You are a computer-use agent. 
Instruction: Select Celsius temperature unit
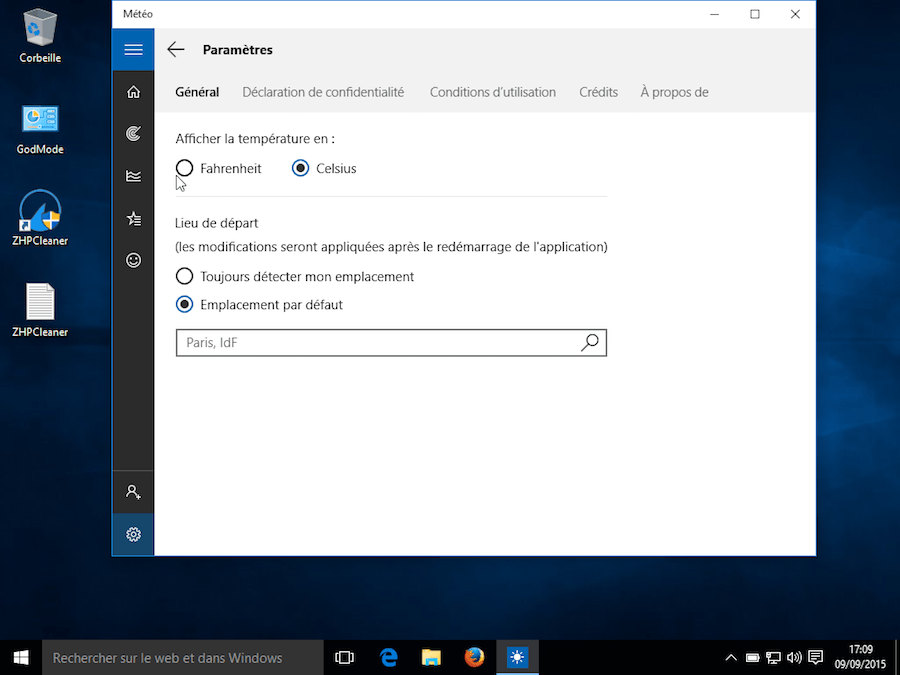tap(301, 169)
